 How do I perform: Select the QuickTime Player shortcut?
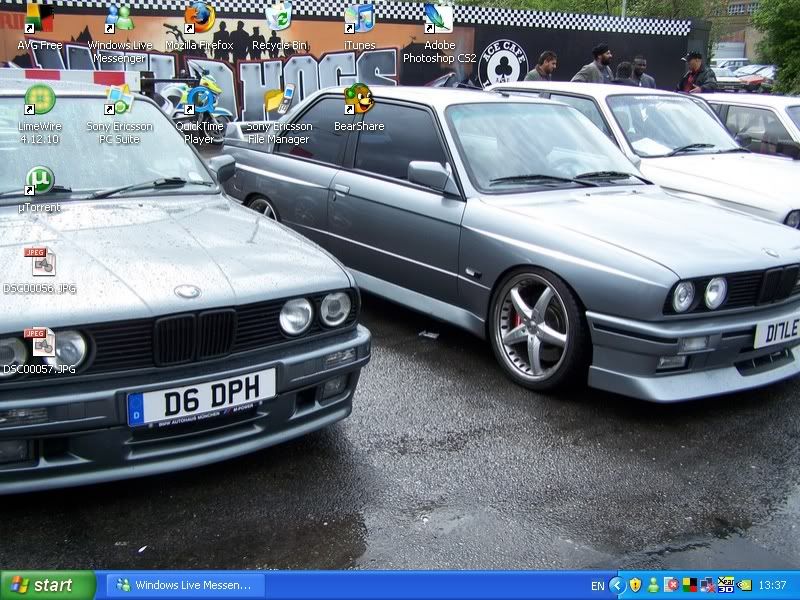199,100
